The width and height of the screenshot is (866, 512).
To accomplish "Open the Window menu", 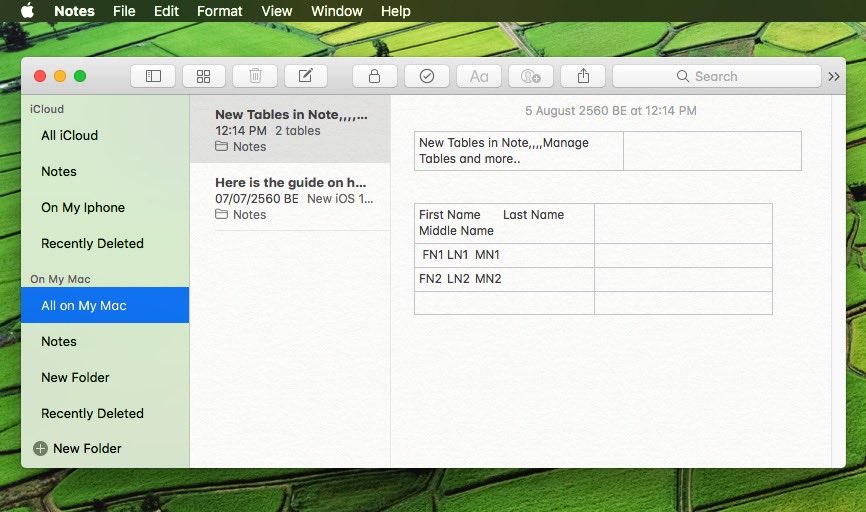I will pos(337,11).
